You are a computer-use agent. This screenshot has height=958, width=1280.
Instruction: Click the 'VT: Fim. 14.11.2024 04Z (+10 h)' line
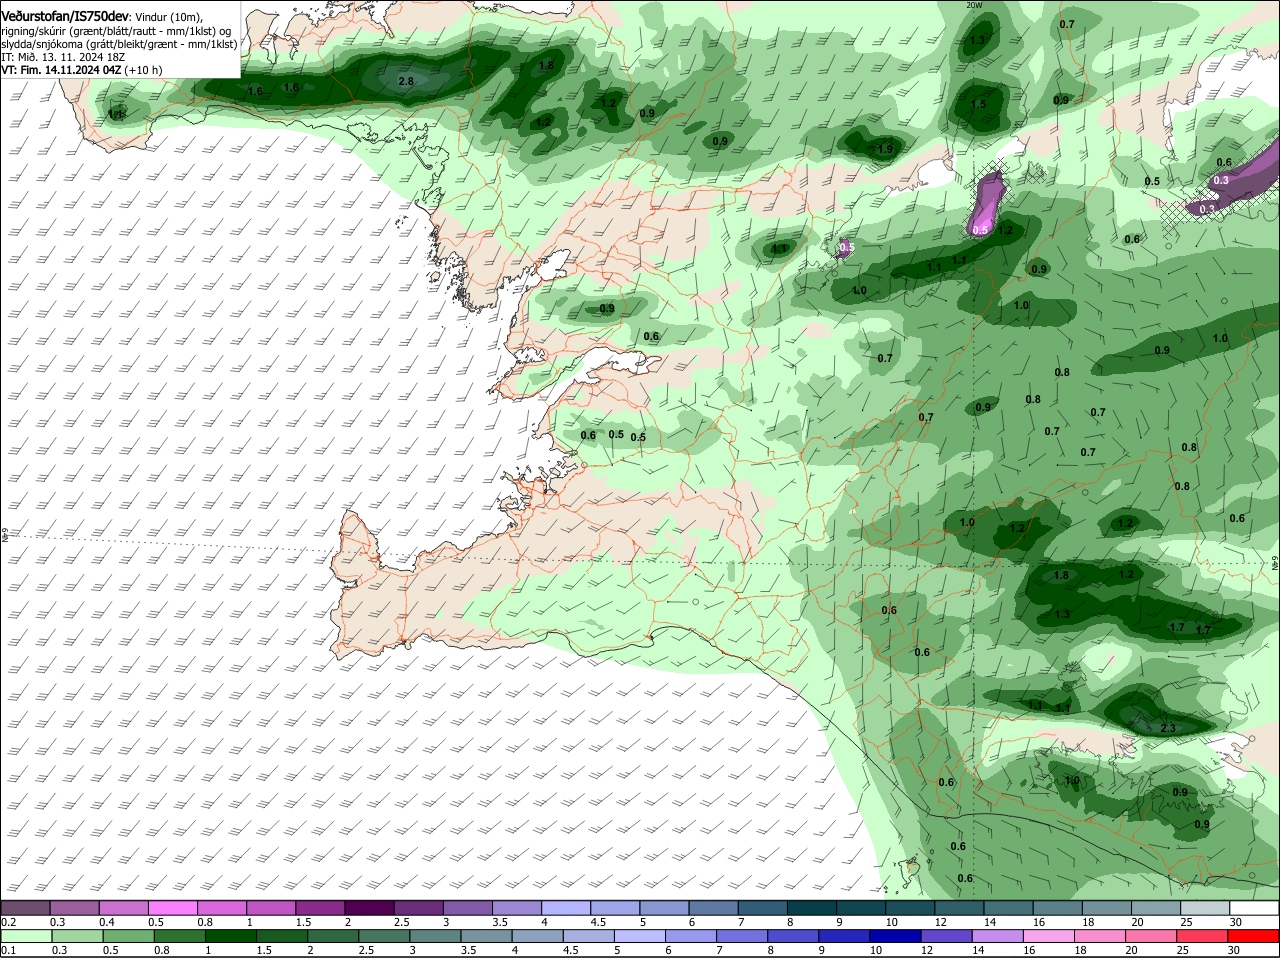82,70
